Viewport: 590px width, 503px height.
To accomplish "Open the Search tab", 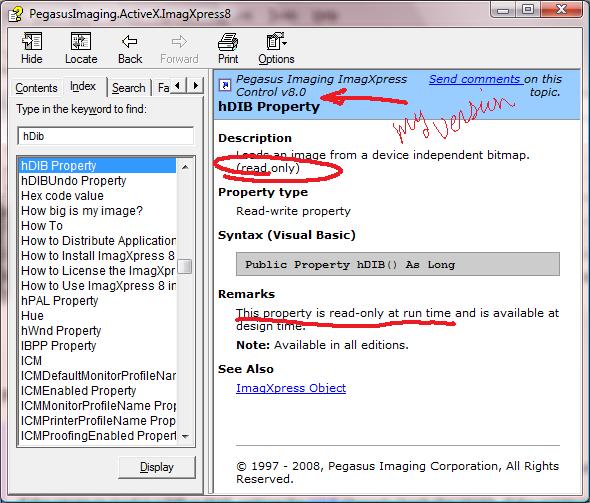I will click(129, 88).
